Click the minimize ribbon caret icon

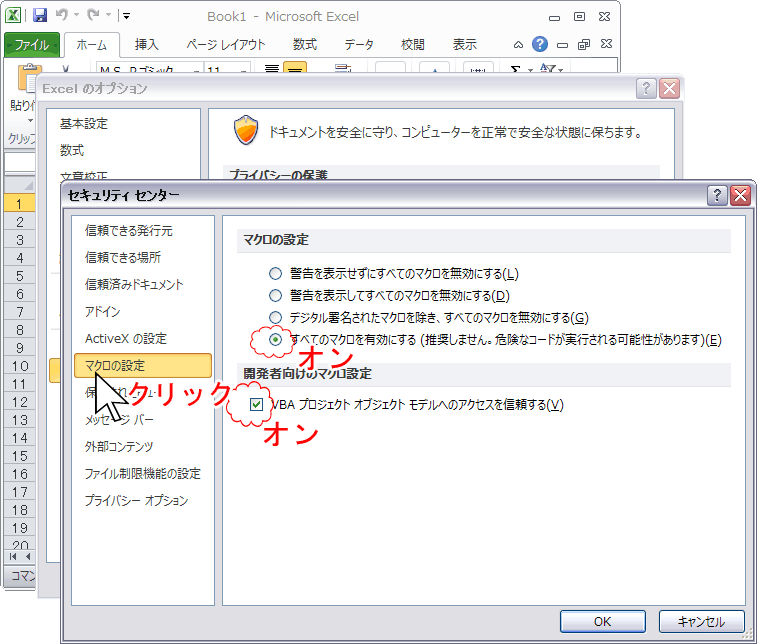[x=518, y=45]
